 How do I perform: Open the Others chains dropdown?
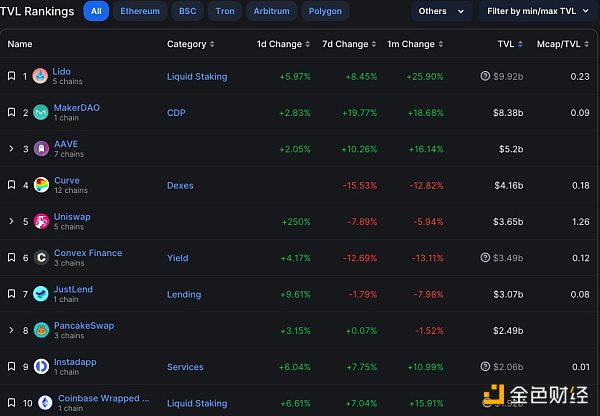pos(441,12)
